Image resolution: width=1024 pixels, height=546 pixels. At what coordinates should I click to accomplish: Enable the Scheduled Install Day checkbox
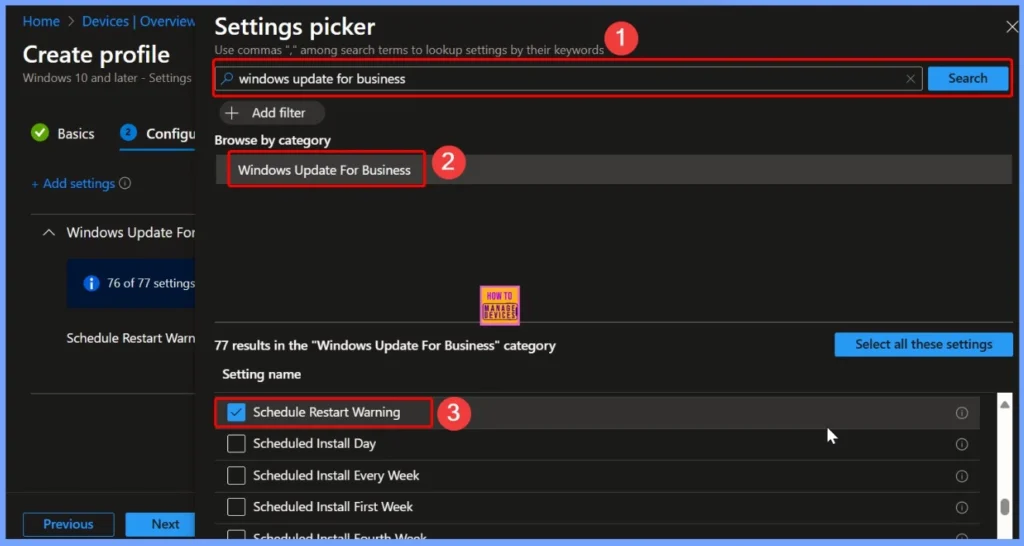coord(236,444)
